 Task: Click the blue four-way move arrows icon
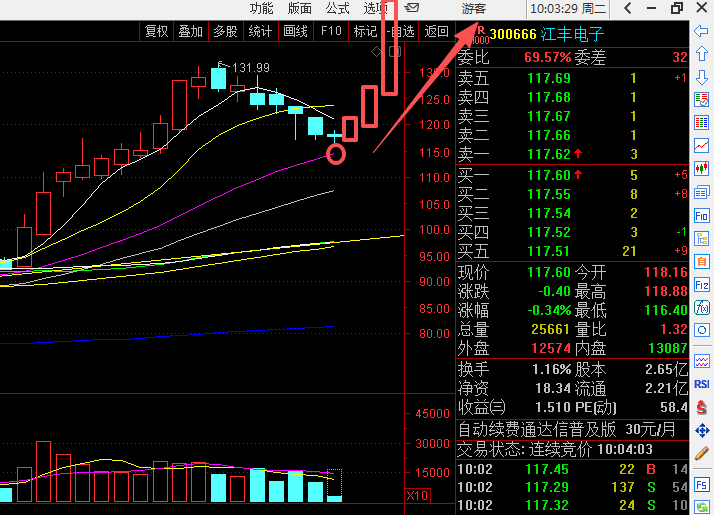701,430
